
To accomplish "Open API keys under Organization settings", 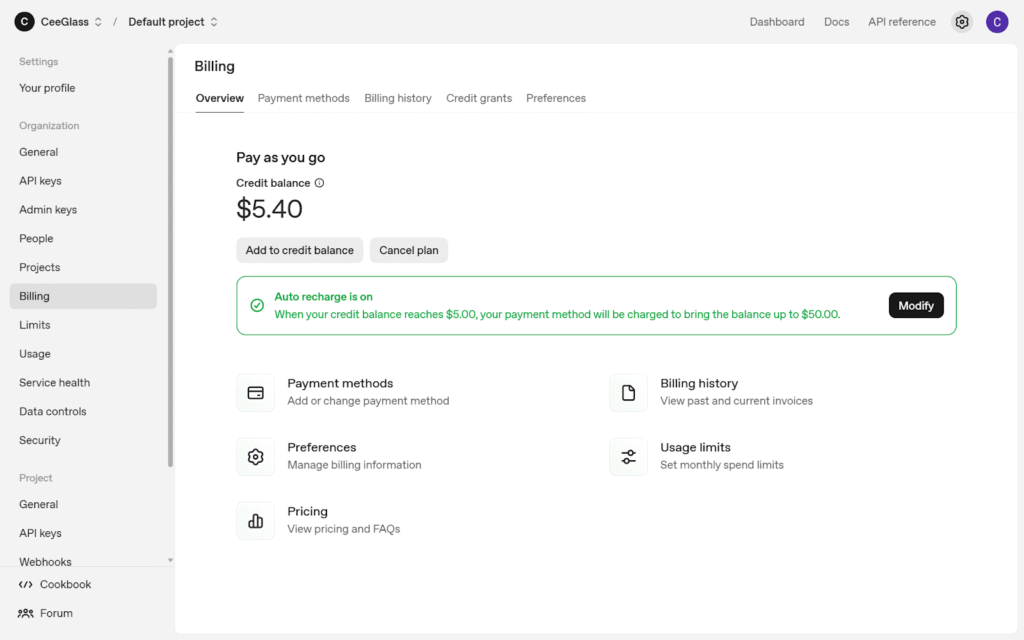I will tap(40, 181).
